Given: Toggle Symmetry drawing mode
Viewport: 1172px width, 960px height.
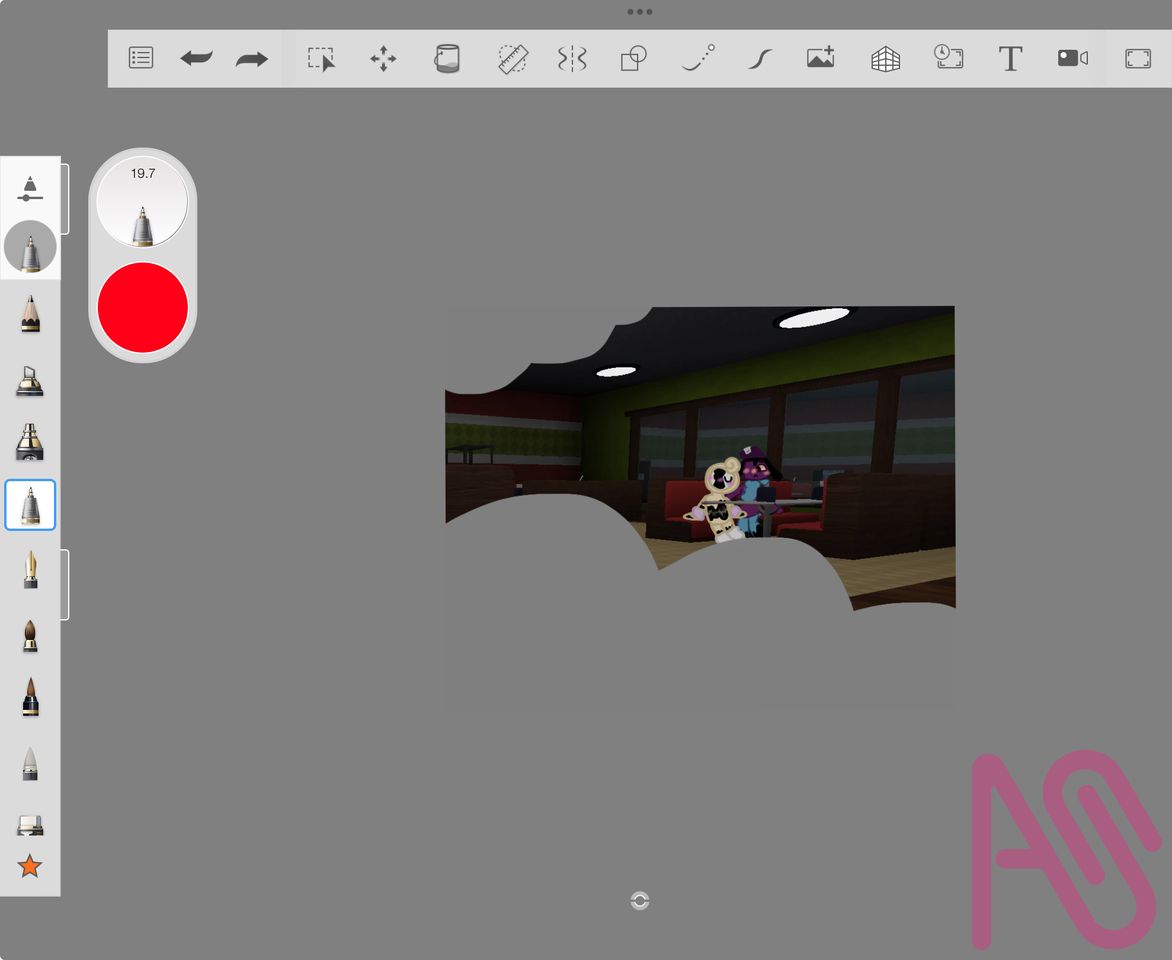Looking at the screenshot, I should coord(572,59).
